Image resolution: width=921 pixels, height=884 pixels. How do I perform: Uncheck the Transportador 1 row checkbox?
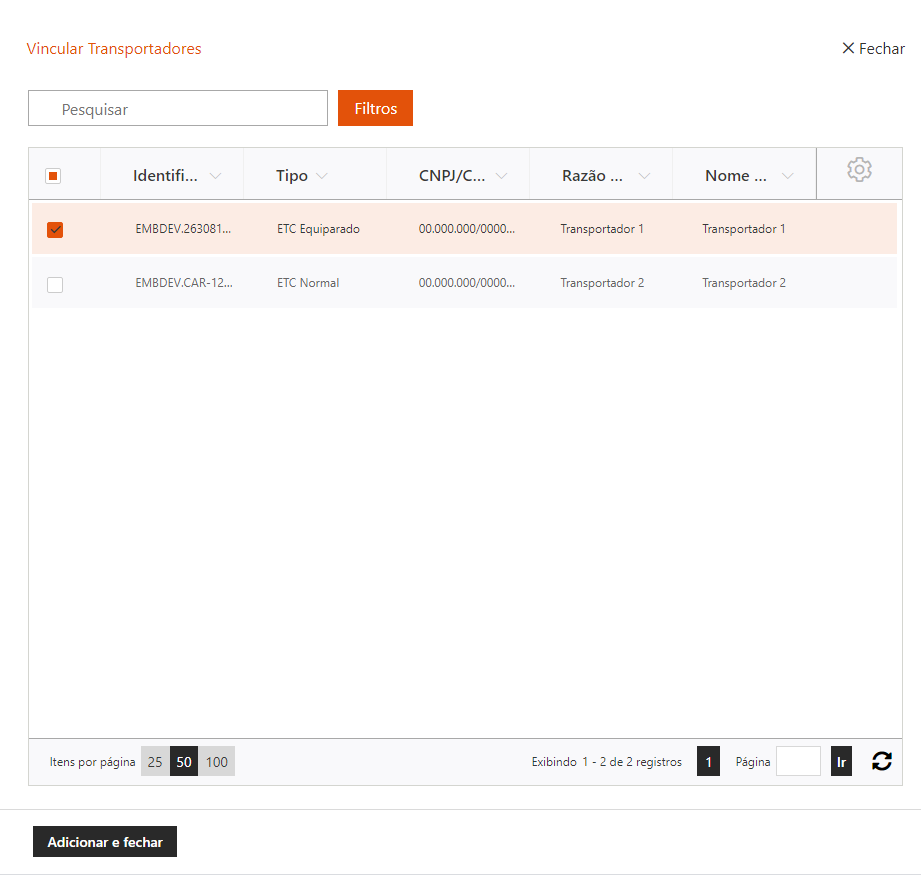coord(55,230)
